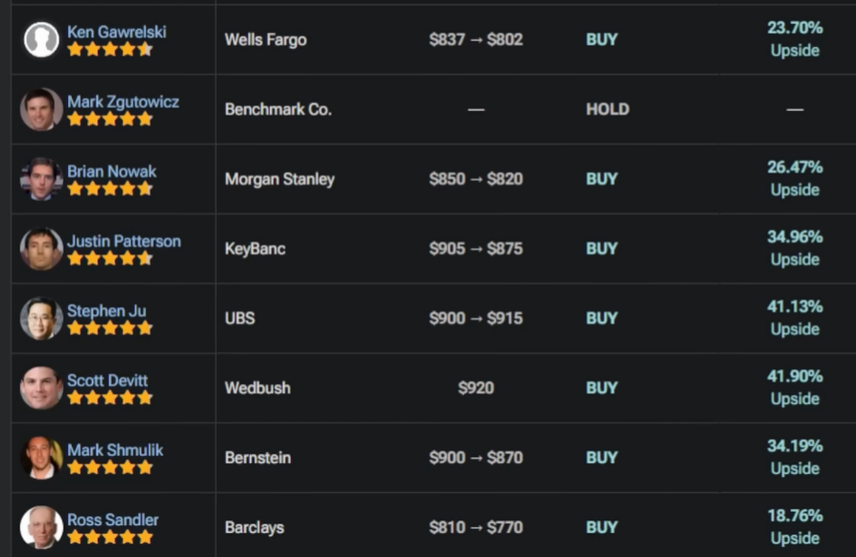This screenshot has width=856, height=557.
Task: Click the BUY rating in Wedbush row
Action: pos(602,388)
